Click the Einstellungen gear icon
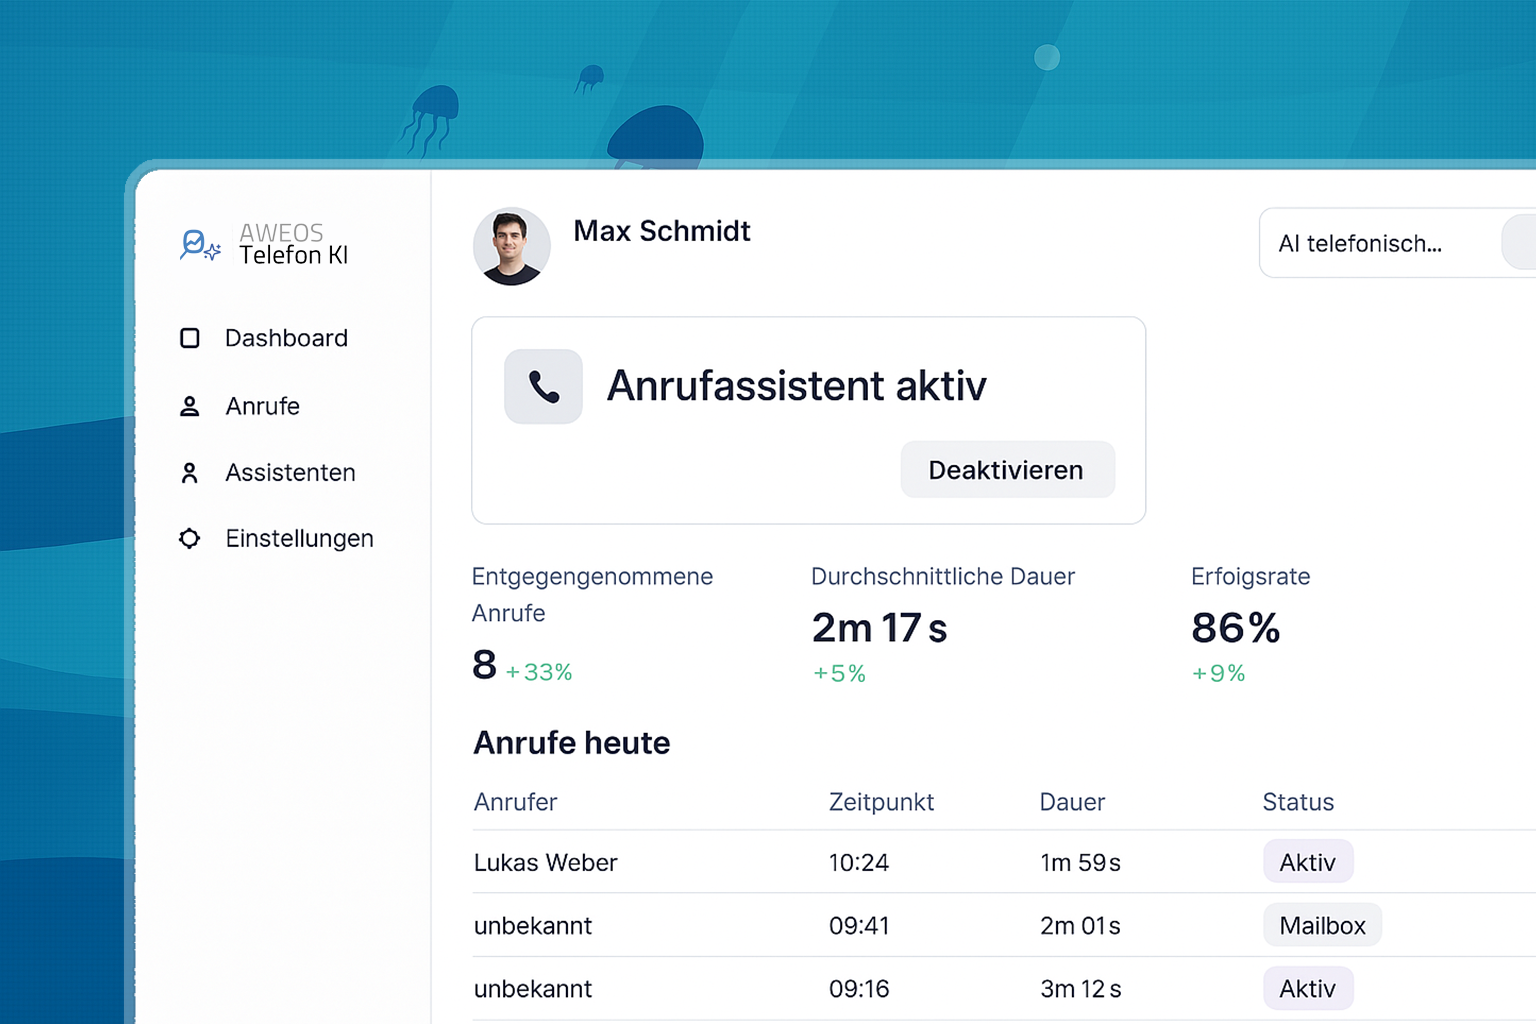The image size is (1536, 1024). (189, 539)
